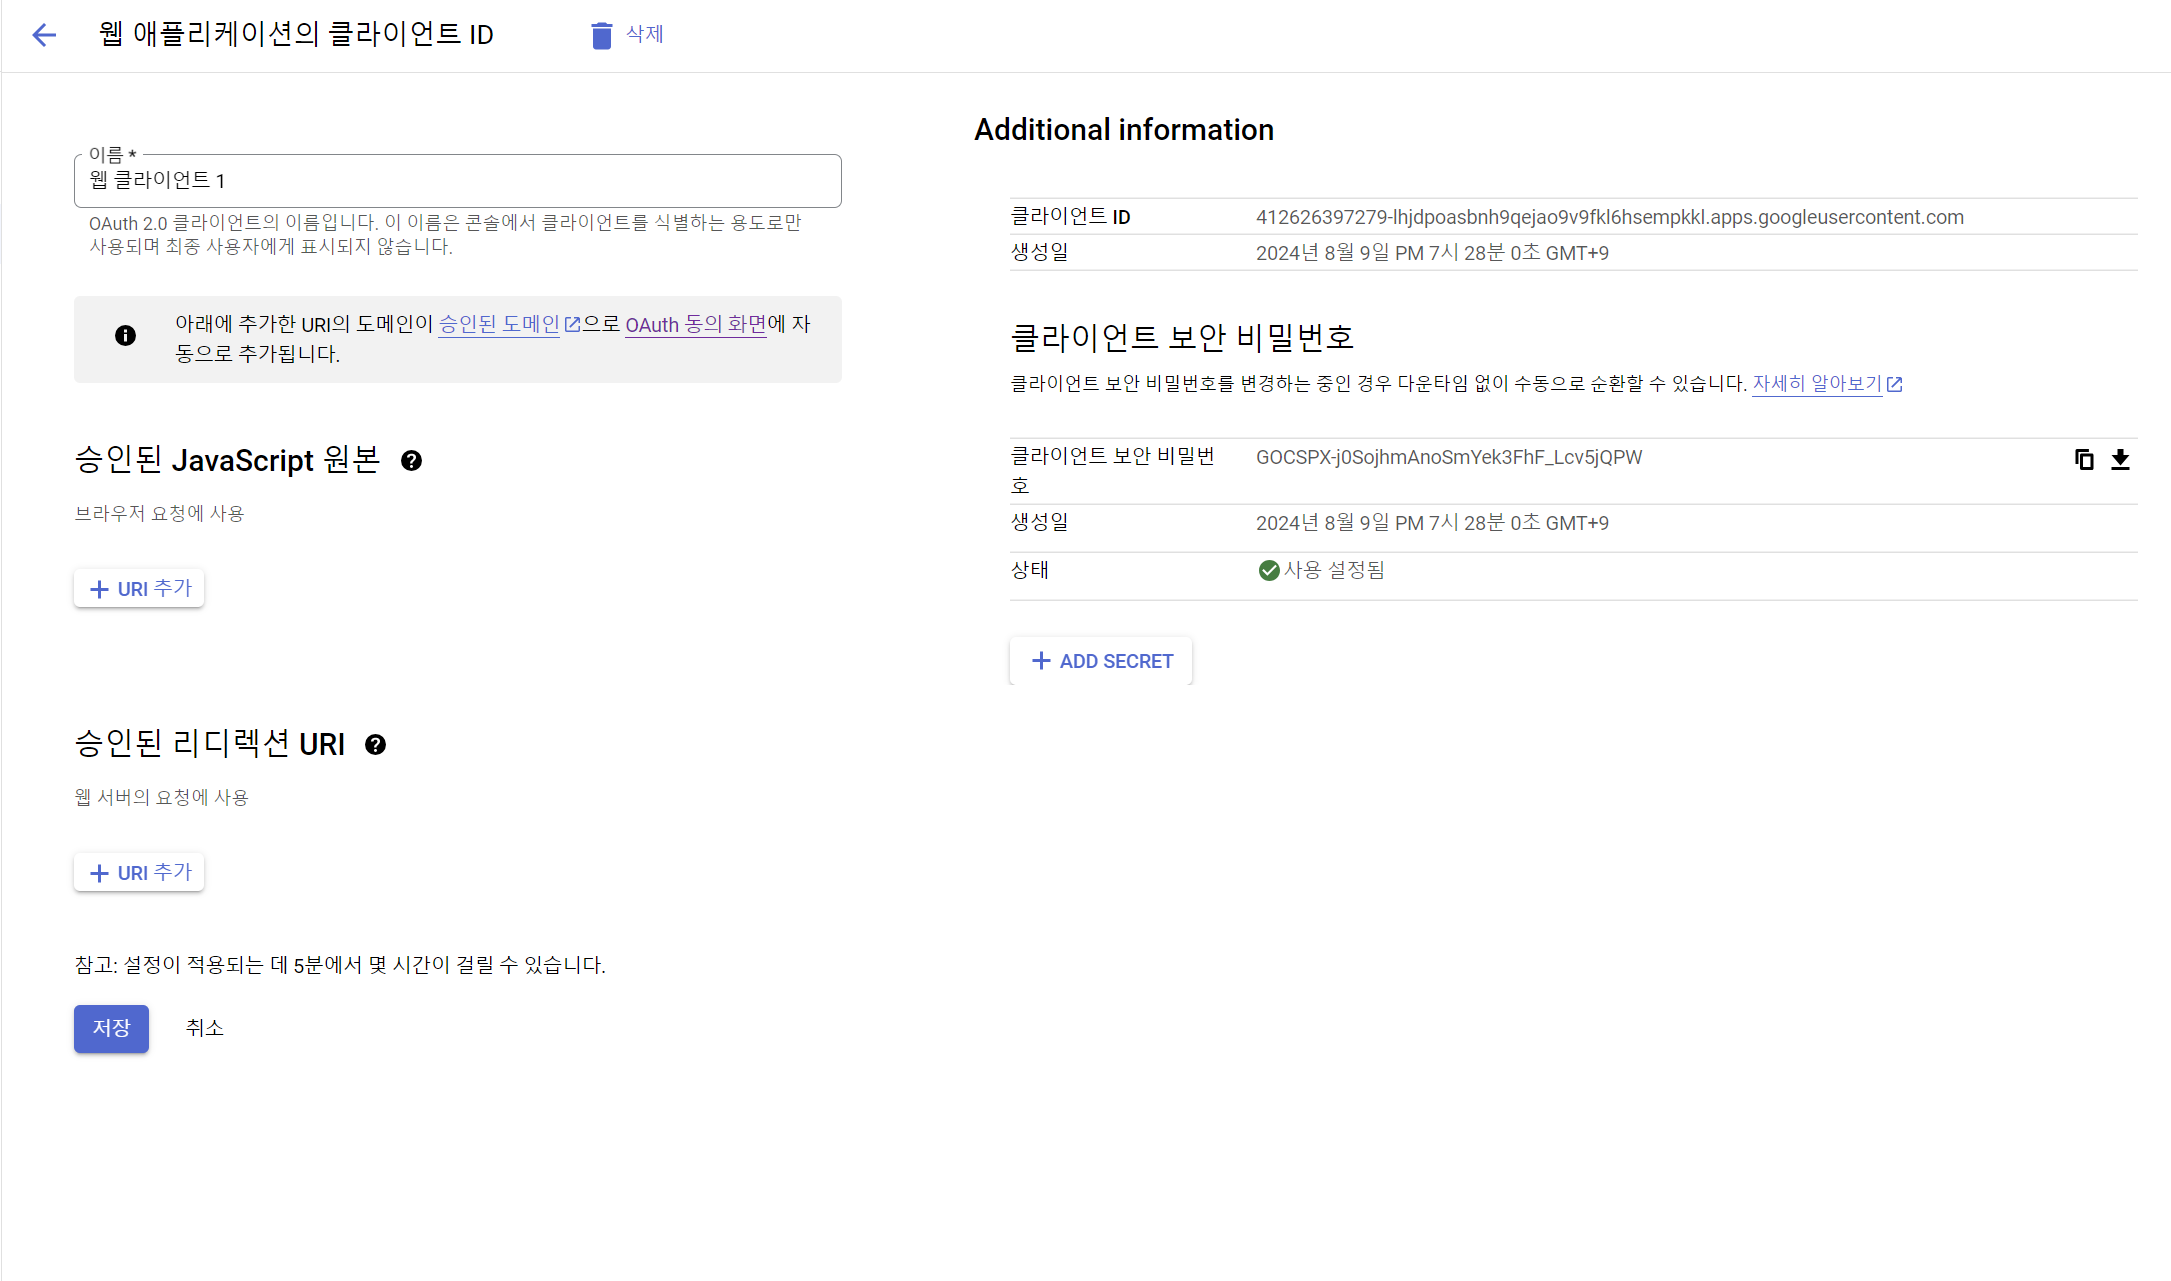
Task: Click the 이름 name input field
Action: (x=457, y=181)
